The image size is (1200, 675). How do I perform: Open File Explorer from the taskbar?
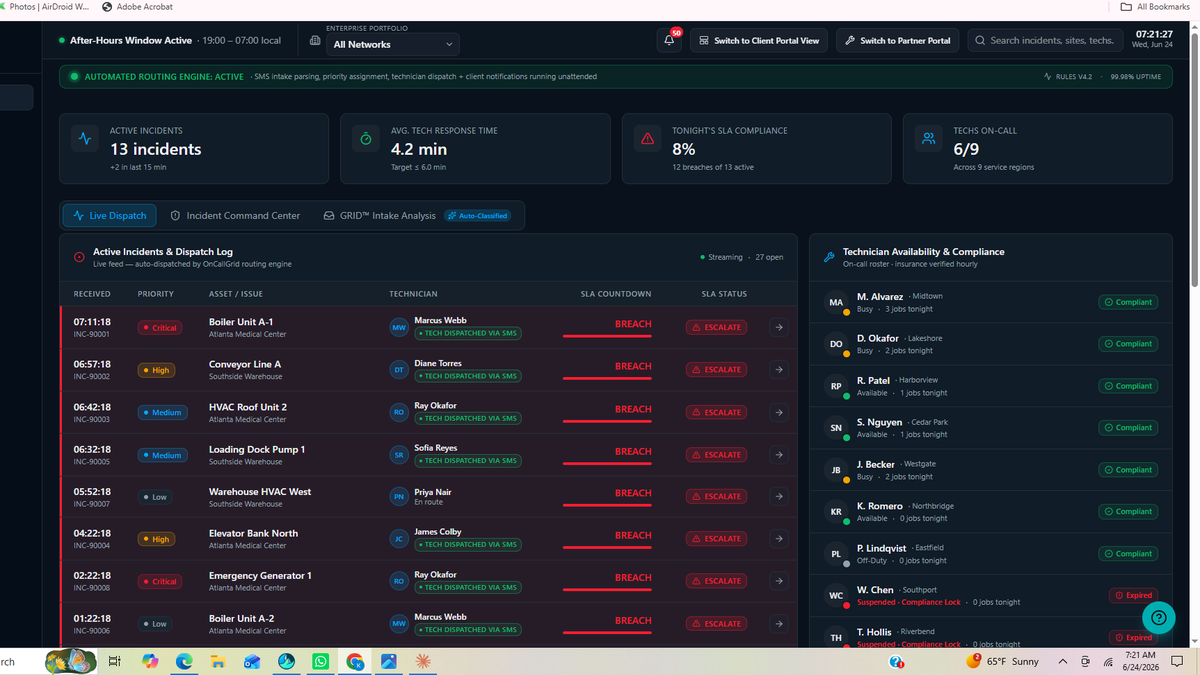click(217, 661)
